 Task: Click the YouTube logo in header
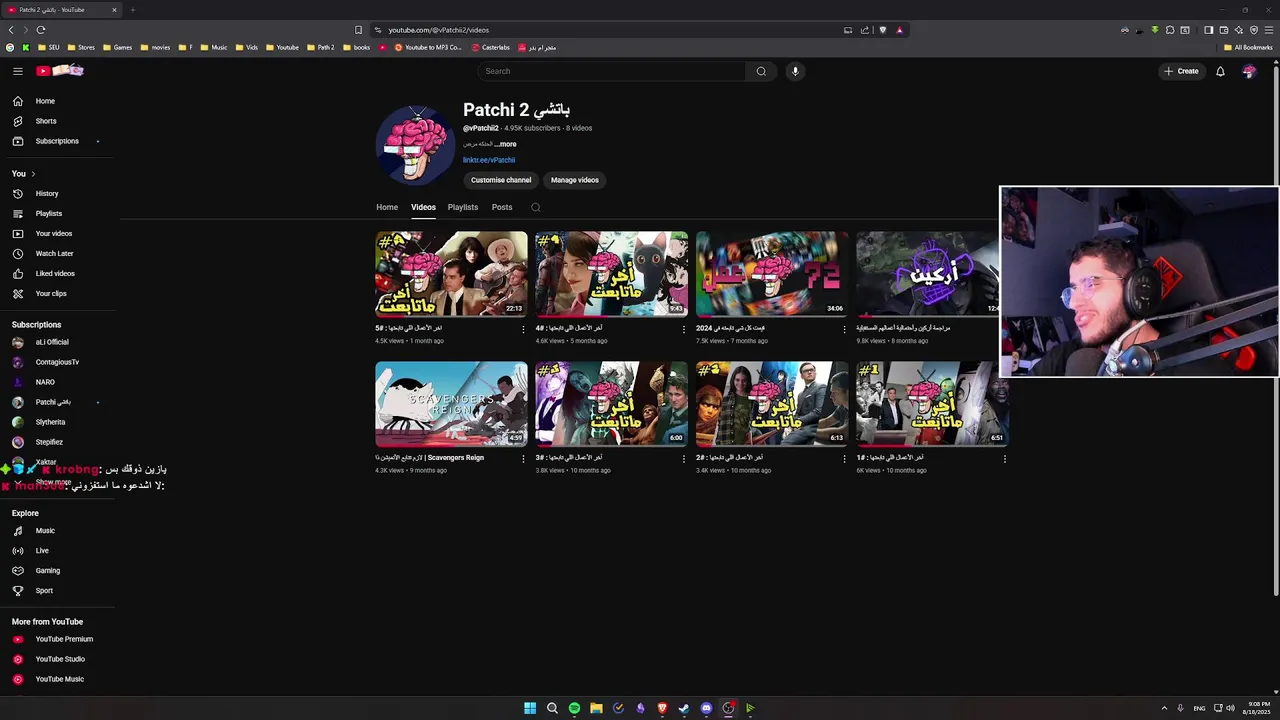(60, 70)
